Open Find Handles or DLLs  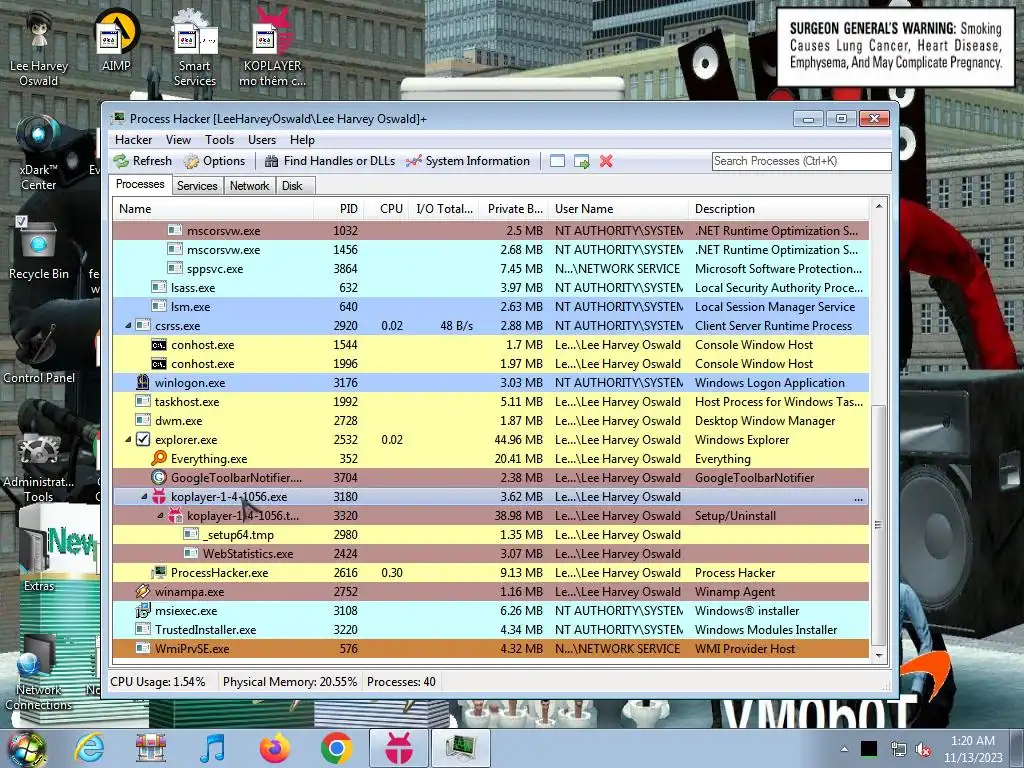(x=330, y=161)
